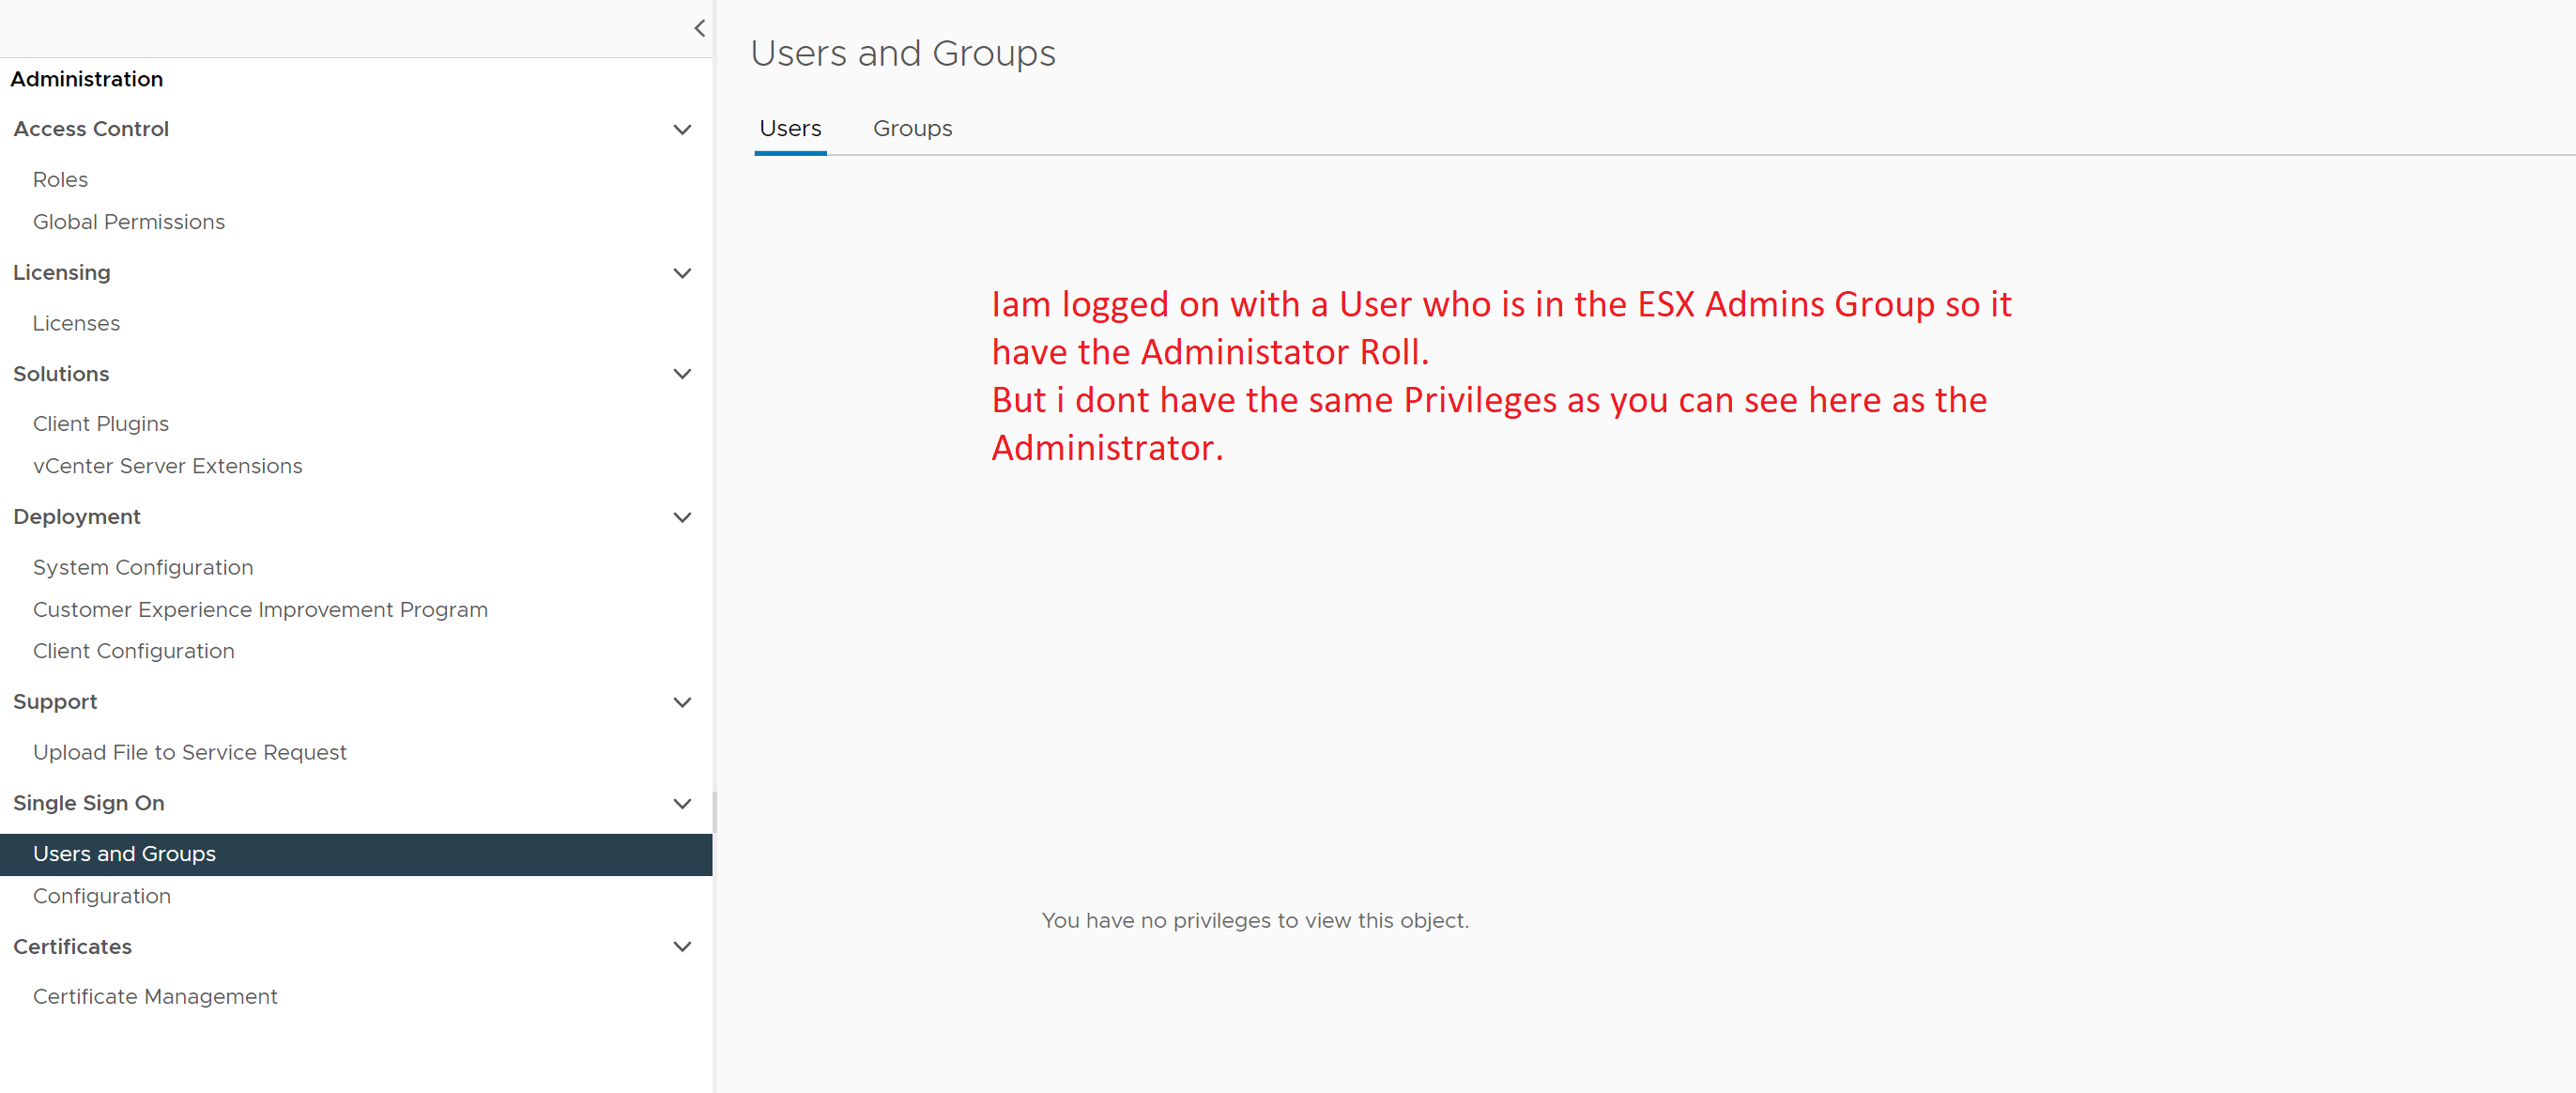Open Customer Experience Improvement Program

(260, 609)
